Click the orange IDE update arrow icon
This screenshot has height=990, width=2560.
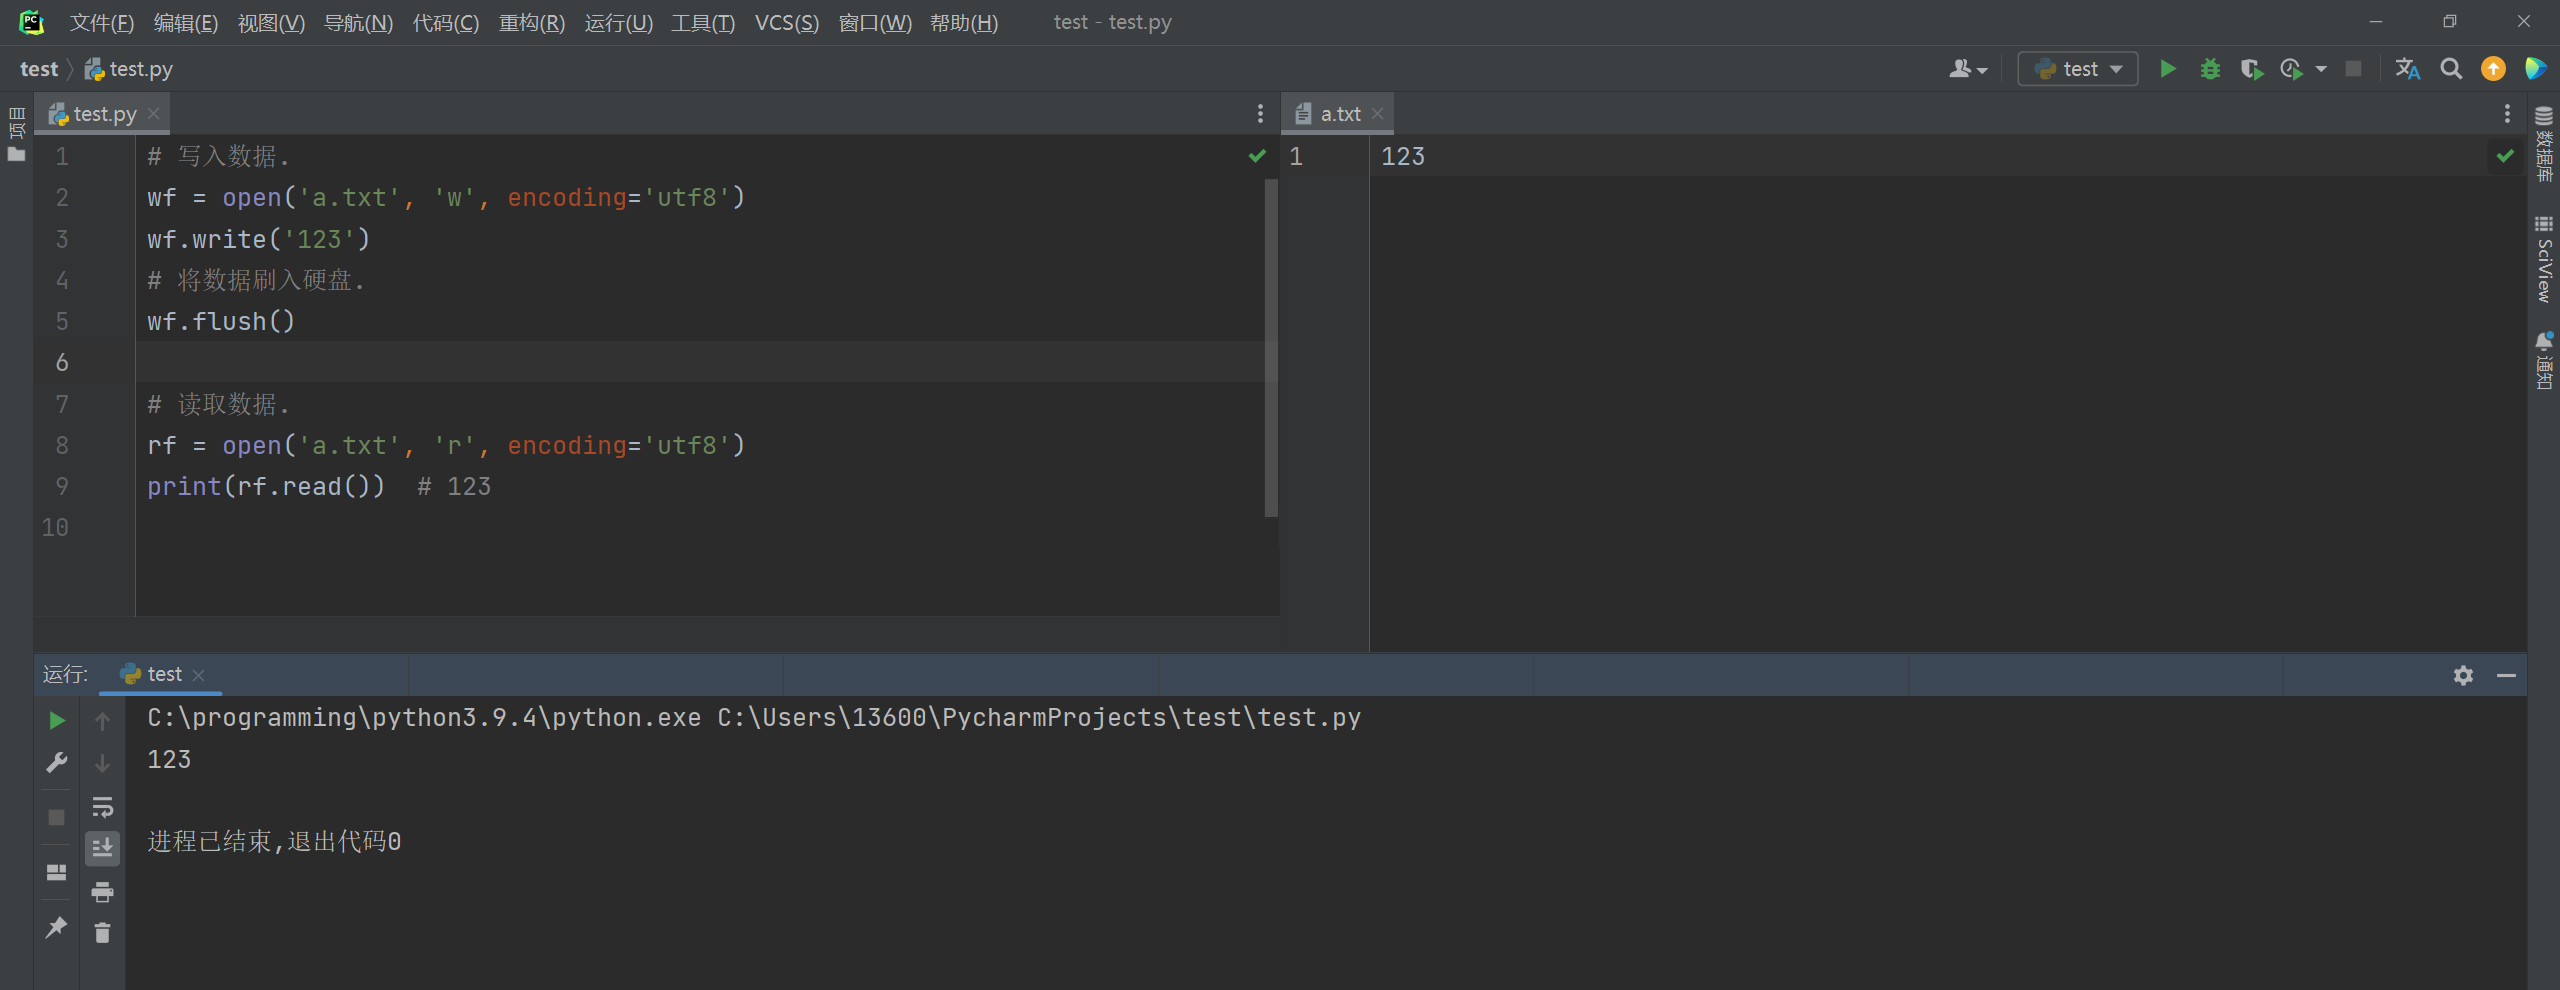(x=2493, y=69)
